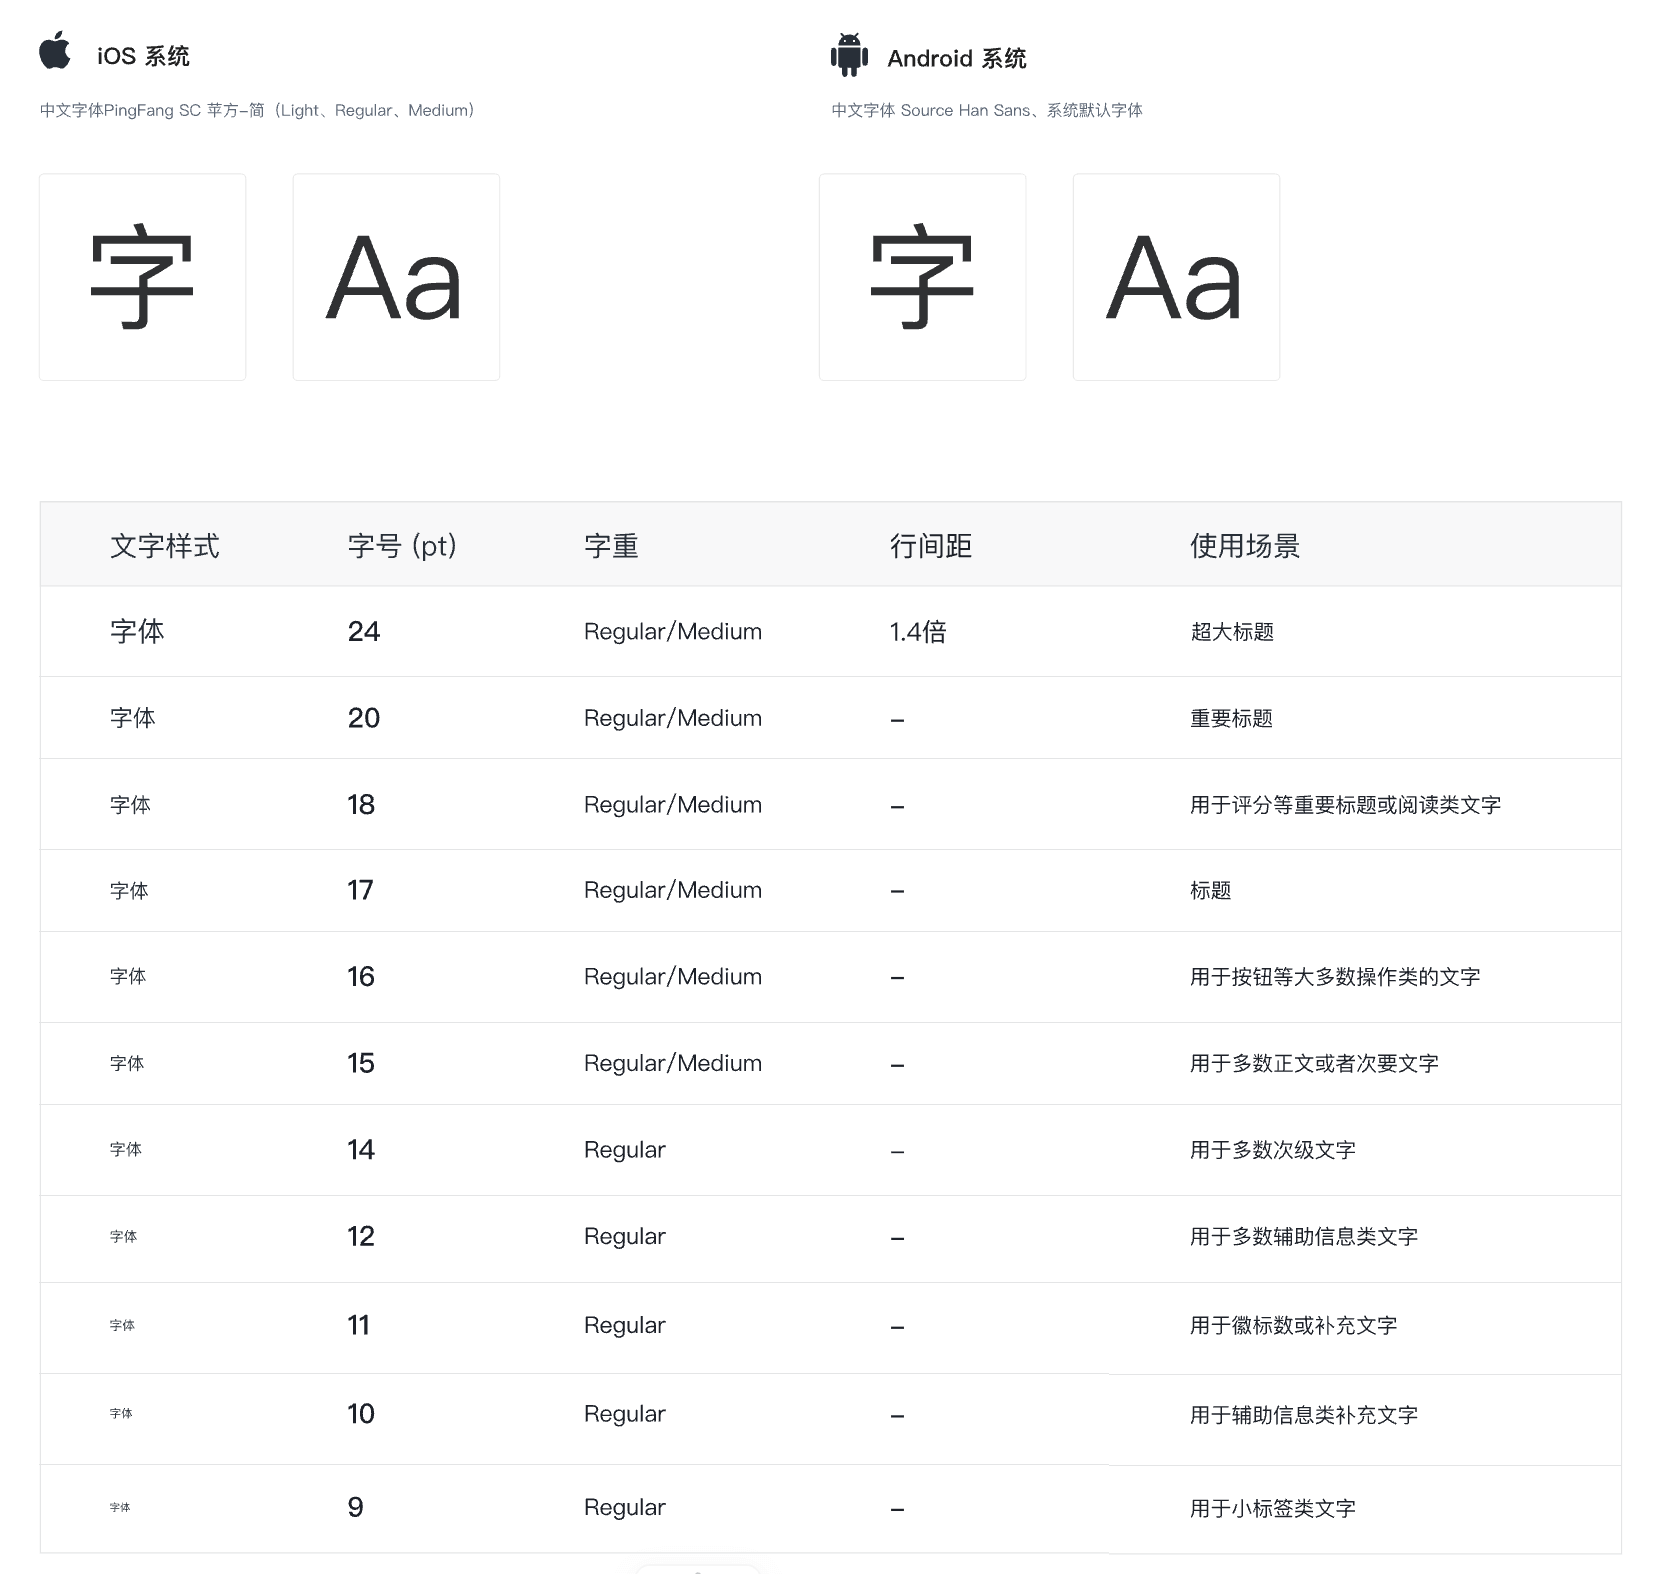Click the 字体 sample in the 14pt row
This screenshot has width=1654, height=1574.
tap(126, 1149)
